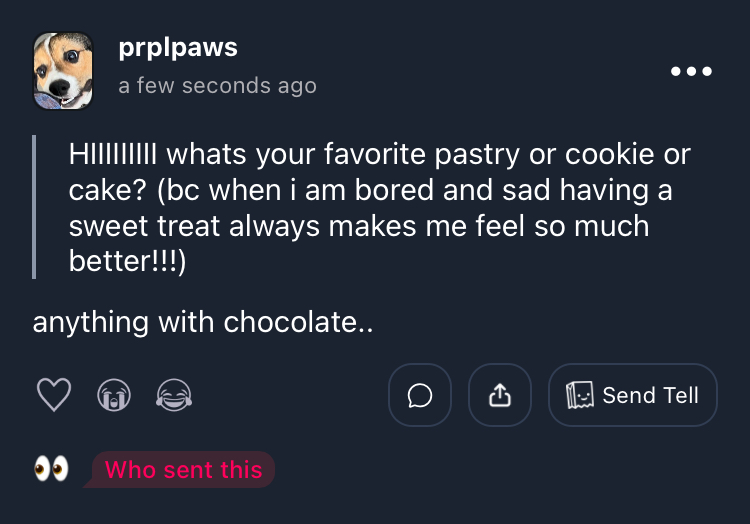
Task: Open the prplpaws profile from the username
Action: pyautogui.click(x=177, y=48)
